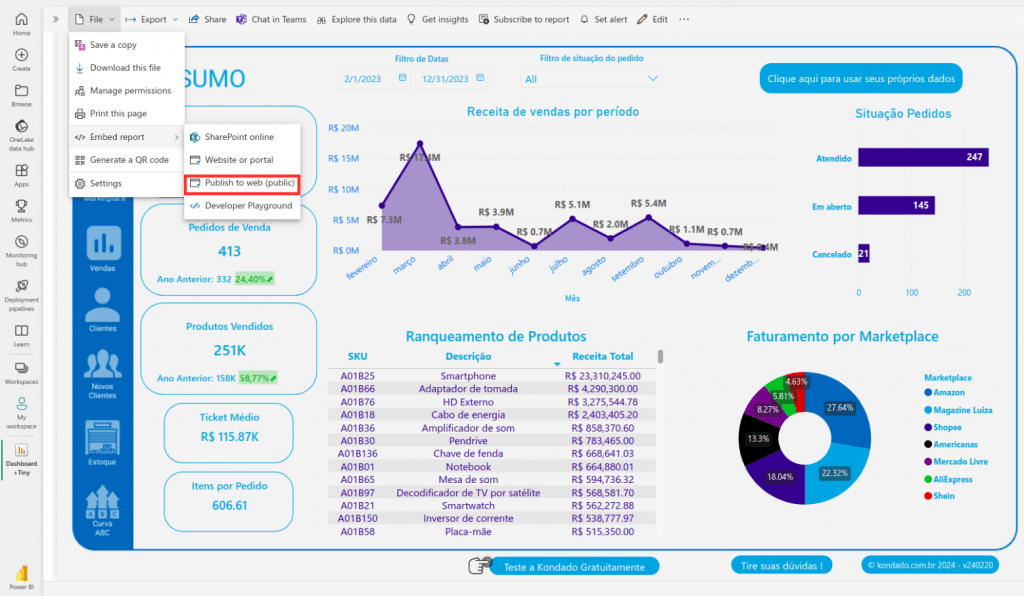The image size is (1024, 596).
Task: Open calendar picker for start date
Action: click(x=402, y=78)
